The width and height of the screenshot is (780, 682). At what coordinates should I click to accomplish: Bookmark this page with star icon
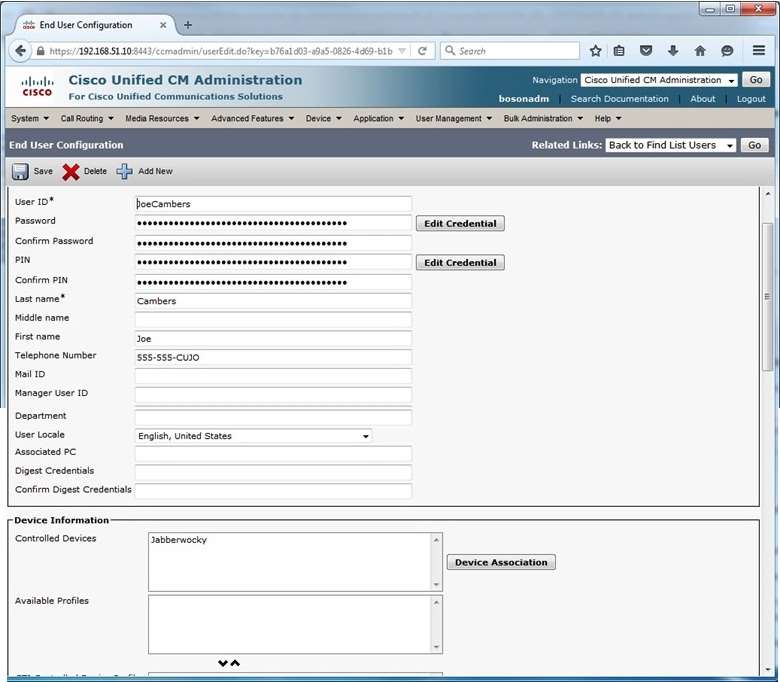click(x=595, y=51)
